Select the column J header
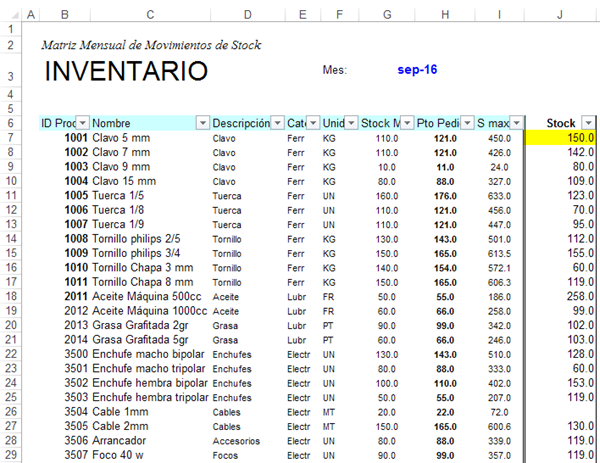Viewport: 600px width, 463px height. point(561,14)
